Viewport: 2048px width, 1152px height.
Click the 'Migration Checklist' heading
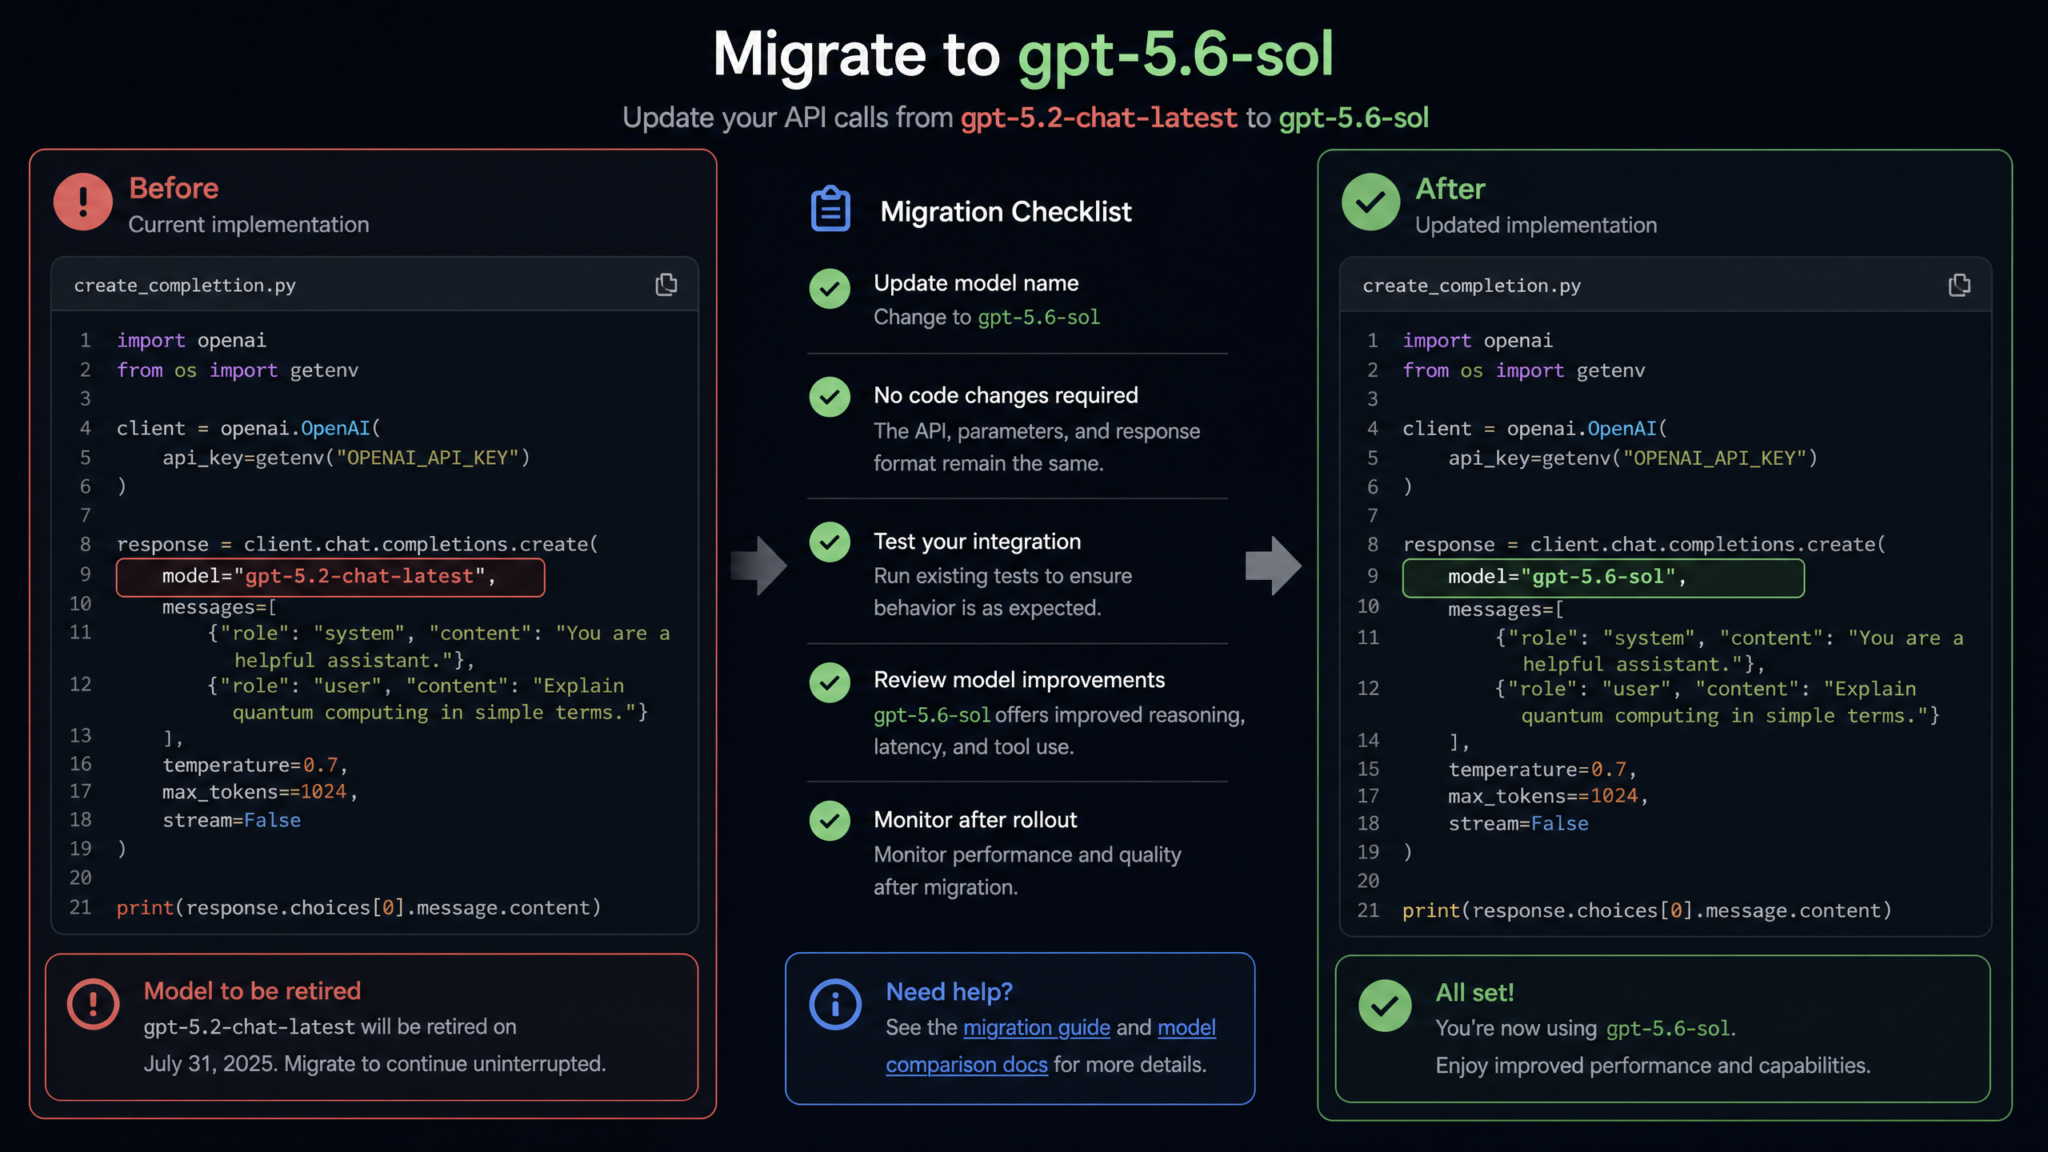coord(1006,212)
